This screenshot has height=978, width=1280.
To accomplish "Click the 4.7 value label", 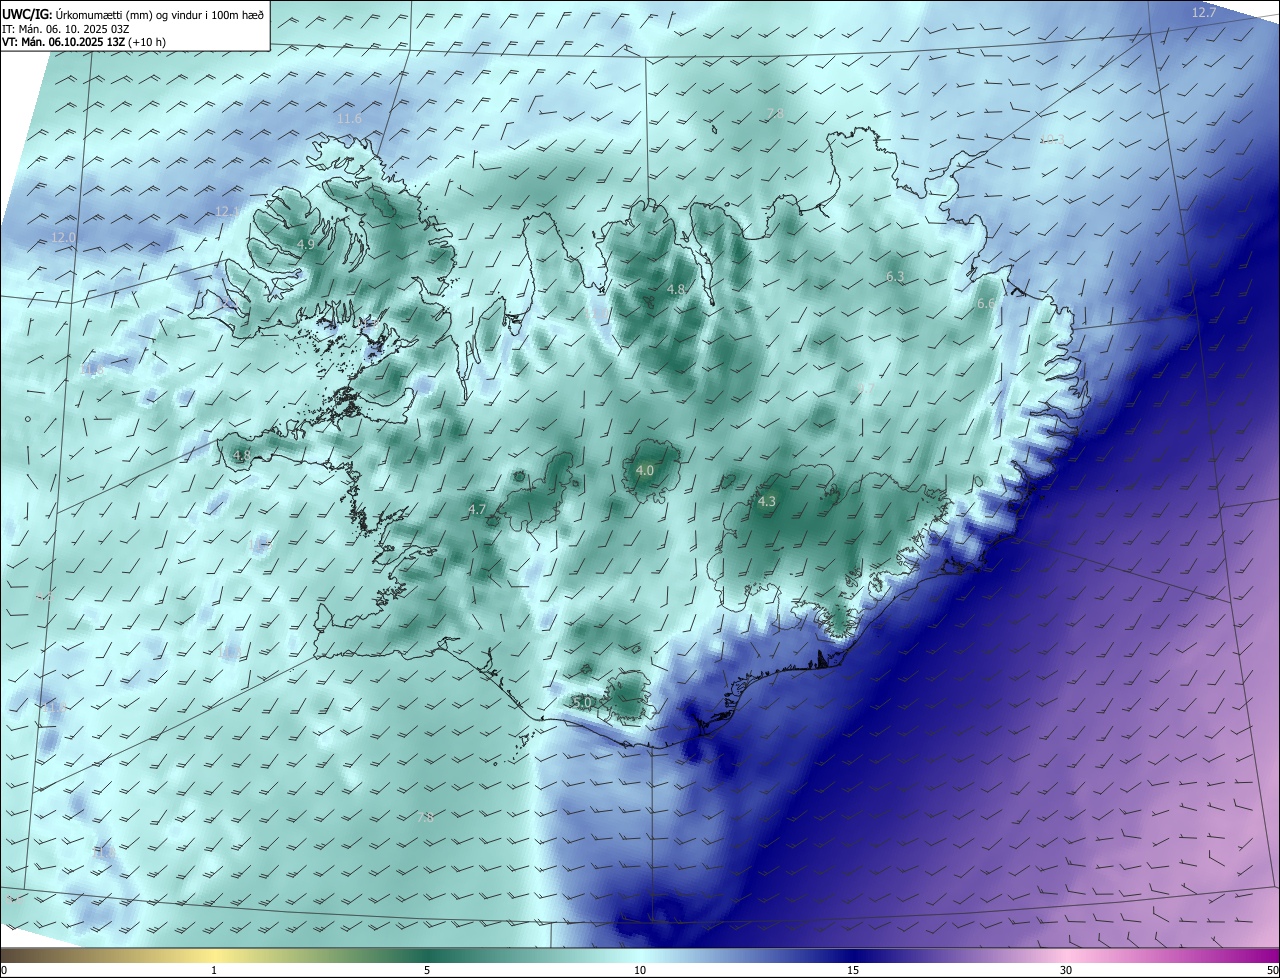I will [x=477, y=509].
